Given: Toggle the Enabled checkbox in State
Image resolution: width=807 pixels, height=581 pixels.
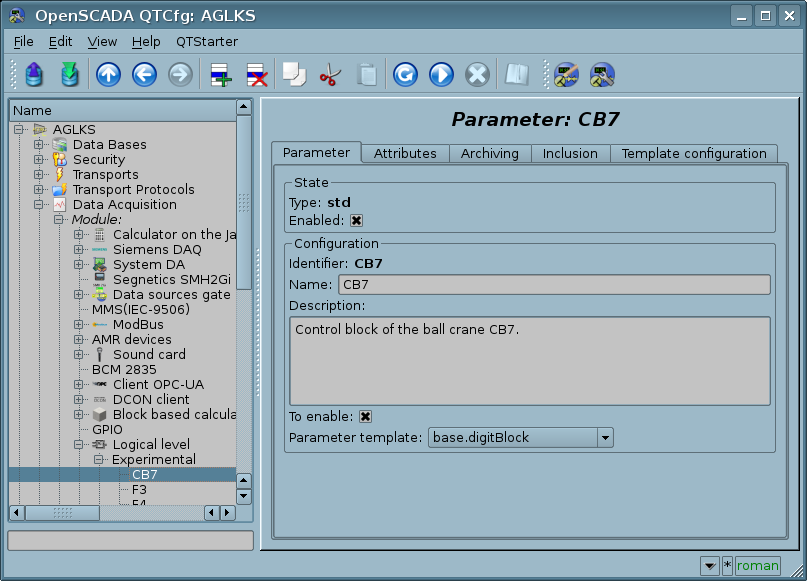Looking at the screenshot, I should pos(356,221).
